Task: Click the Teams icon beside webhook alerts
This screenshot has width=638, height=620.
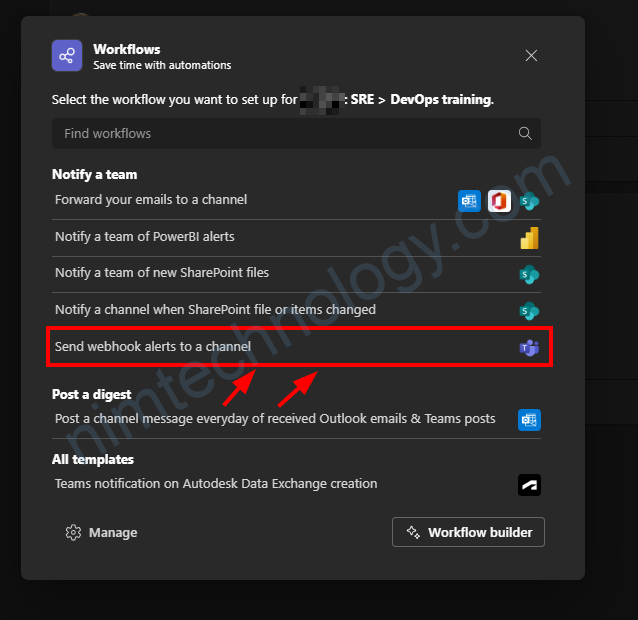Action: (x=529, y=348)
